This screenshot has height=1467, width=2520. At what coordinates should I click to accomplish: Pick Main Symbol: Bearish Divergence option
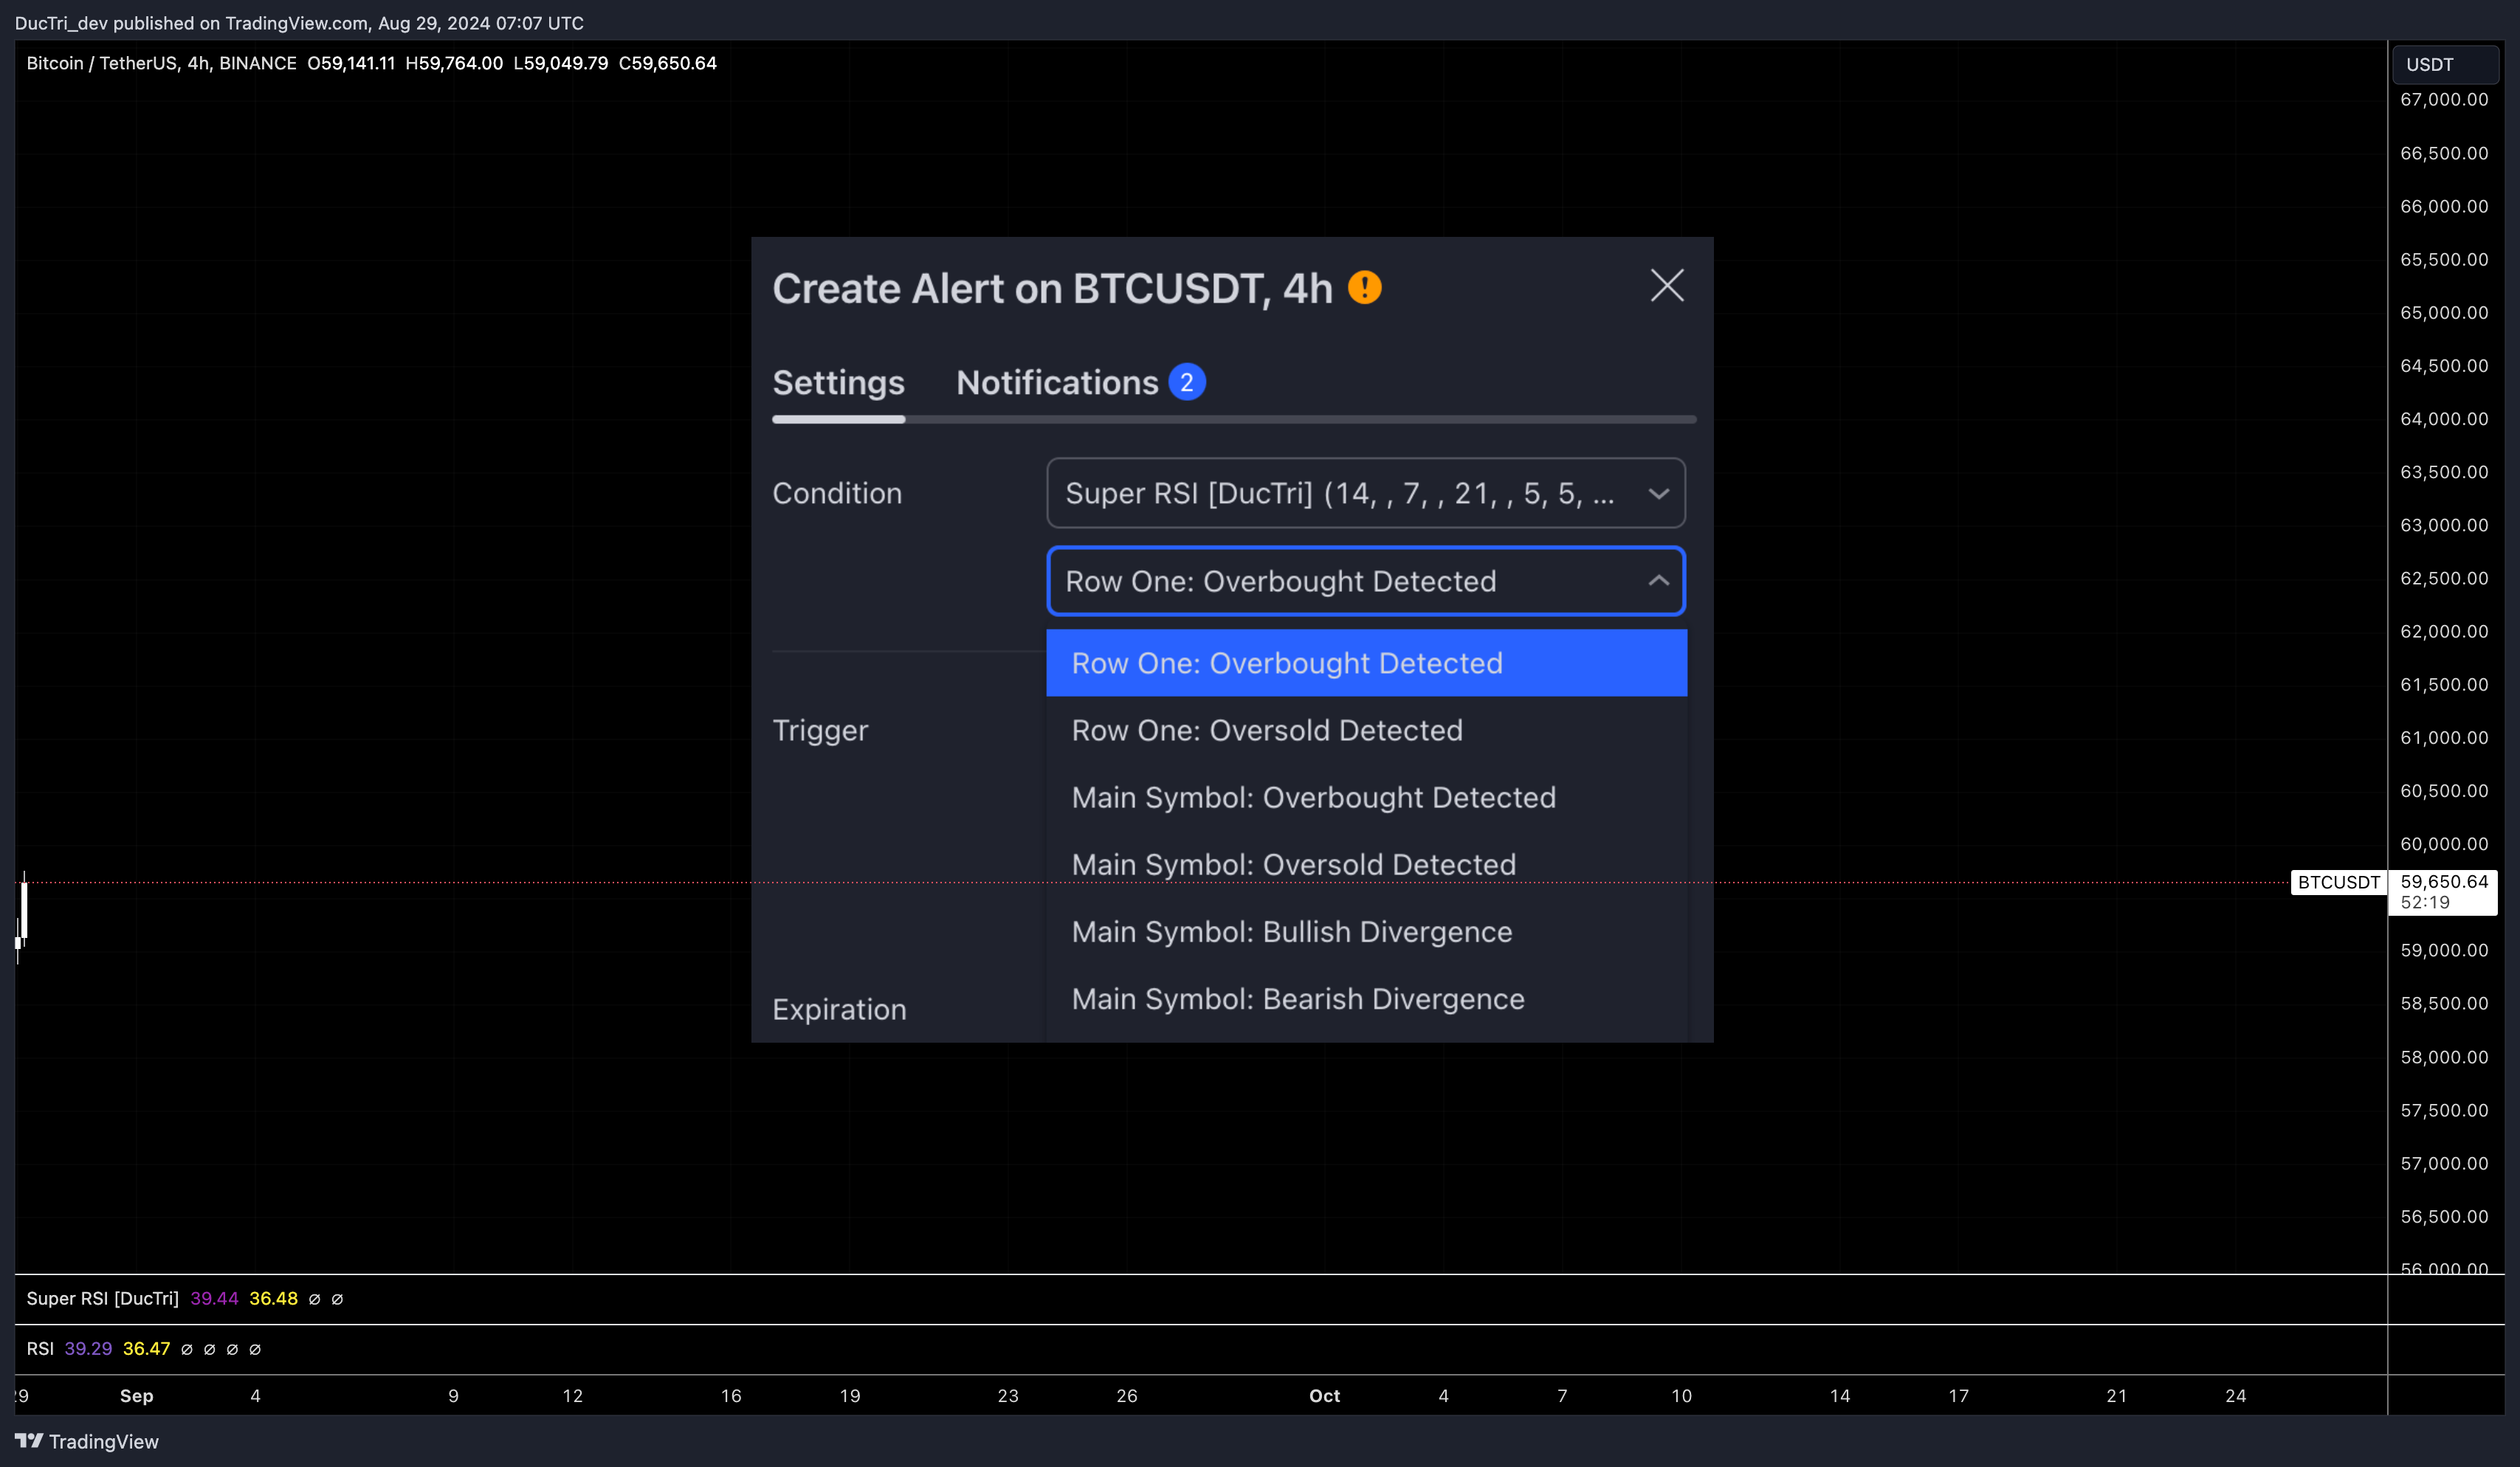pyautogui.click(x=1366, y=998)
